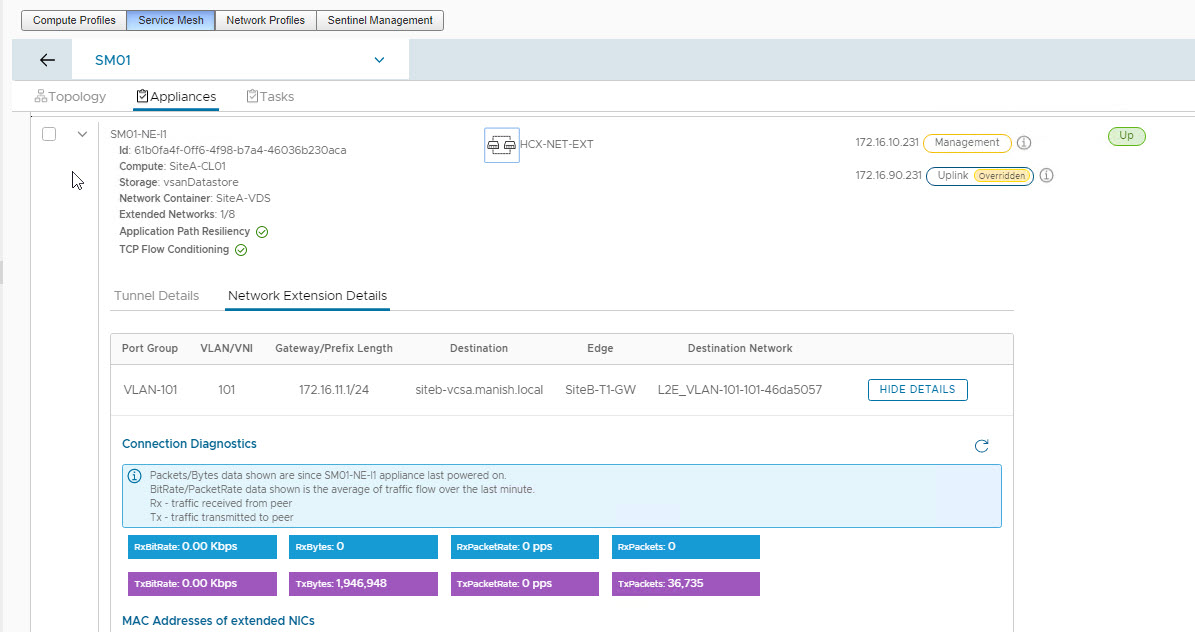Click the TCP Flow Conditioning checkmark icon

click(241, 250)
